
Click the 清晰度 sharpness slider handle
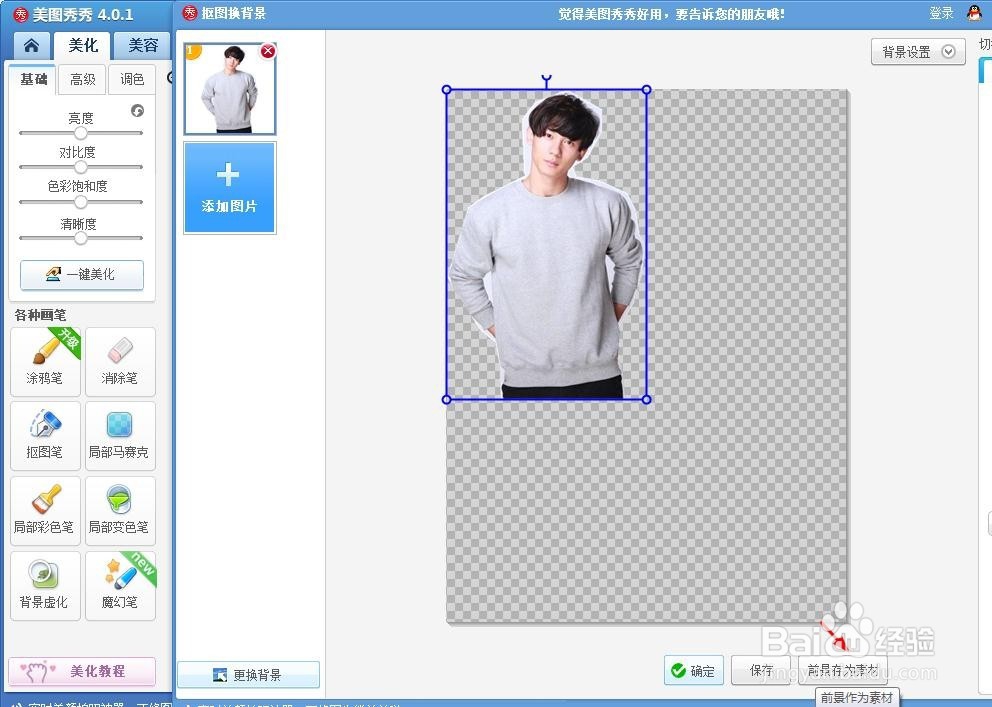tap(80, 238)
